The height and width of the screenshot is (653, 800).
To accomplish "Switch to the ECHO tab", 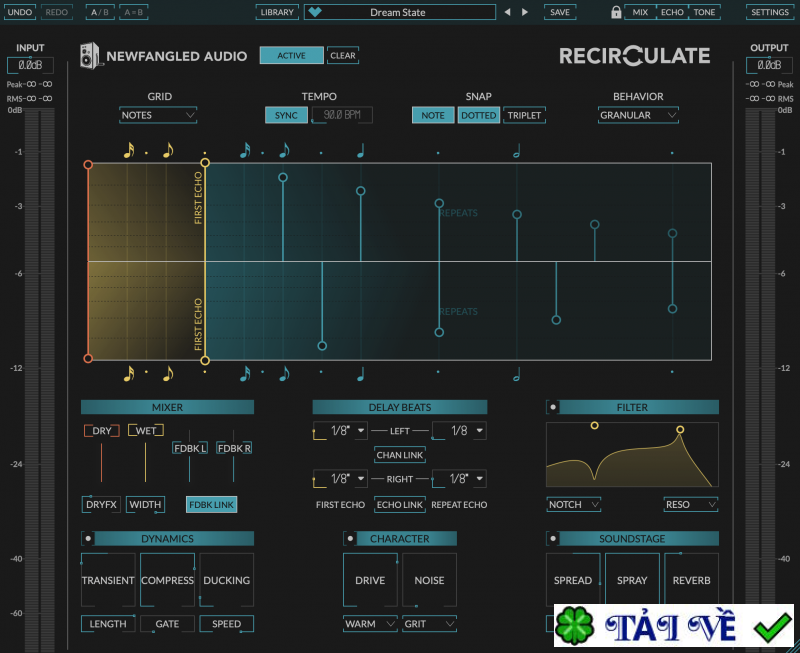I will coord(673,12).
